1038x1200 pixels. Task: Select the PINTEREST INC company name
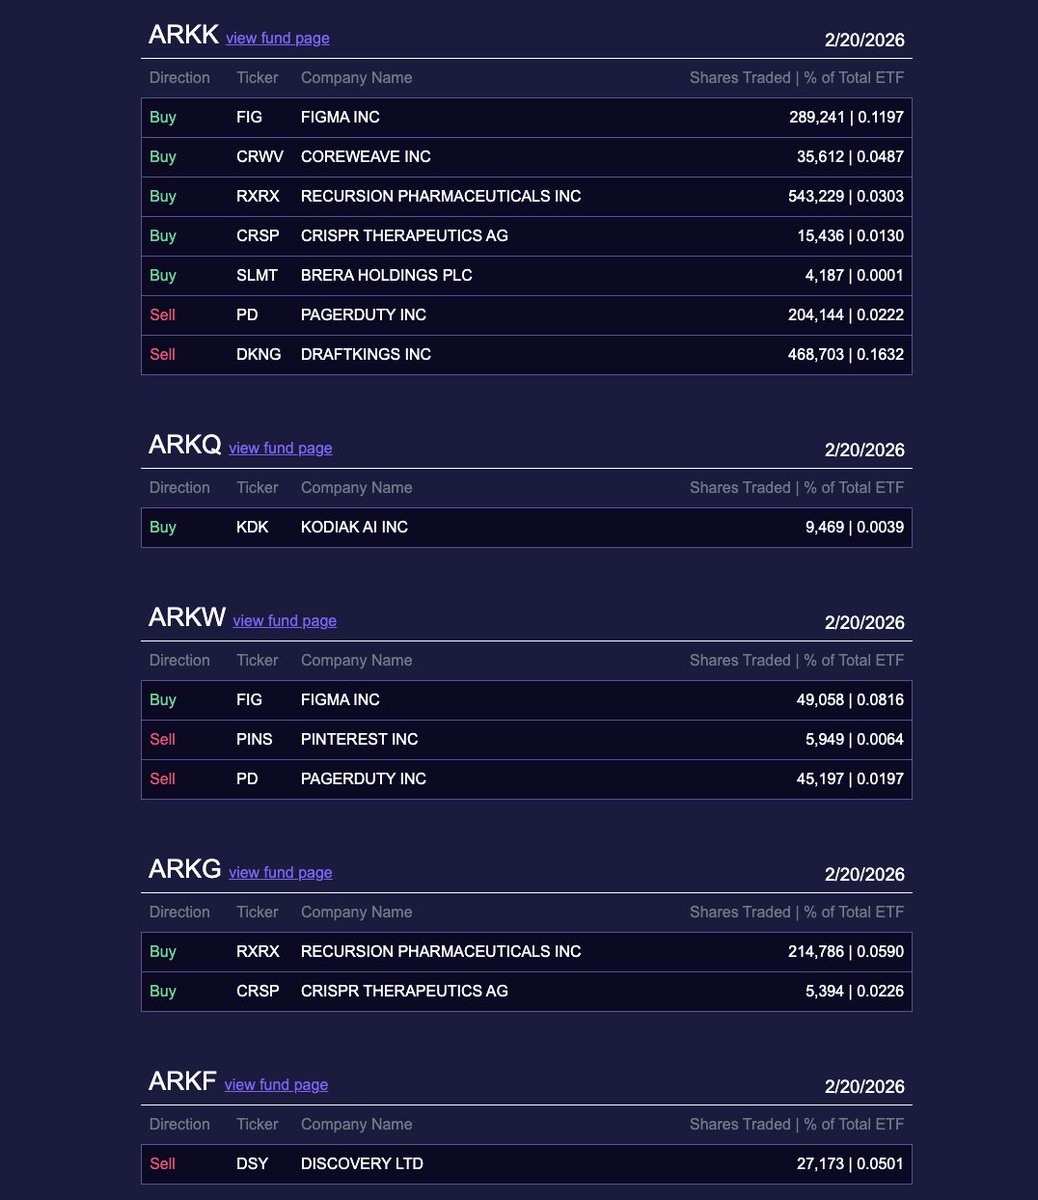pos(359,739)
